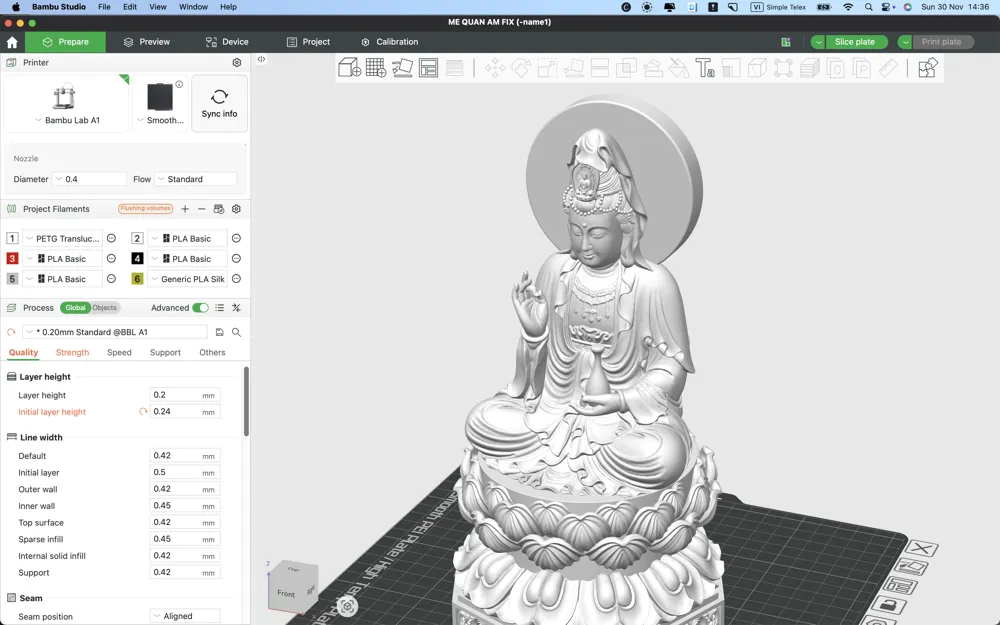This screenshot has width=1000, height=625.
Task: Save the process preset icon
Action: tap(219, 332)
